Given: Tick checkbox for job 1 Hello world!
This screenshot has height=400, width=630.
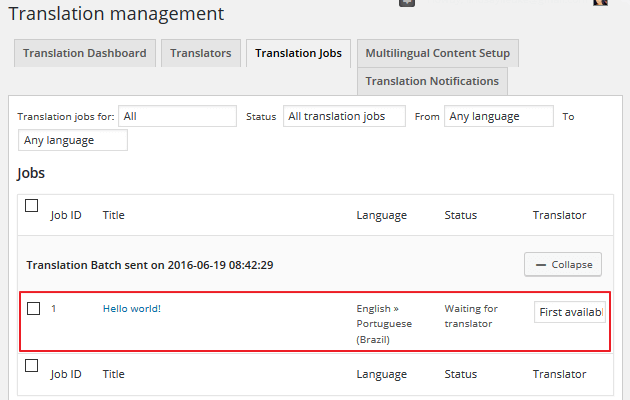Looking at the screenshot, I should click(33, 308).
